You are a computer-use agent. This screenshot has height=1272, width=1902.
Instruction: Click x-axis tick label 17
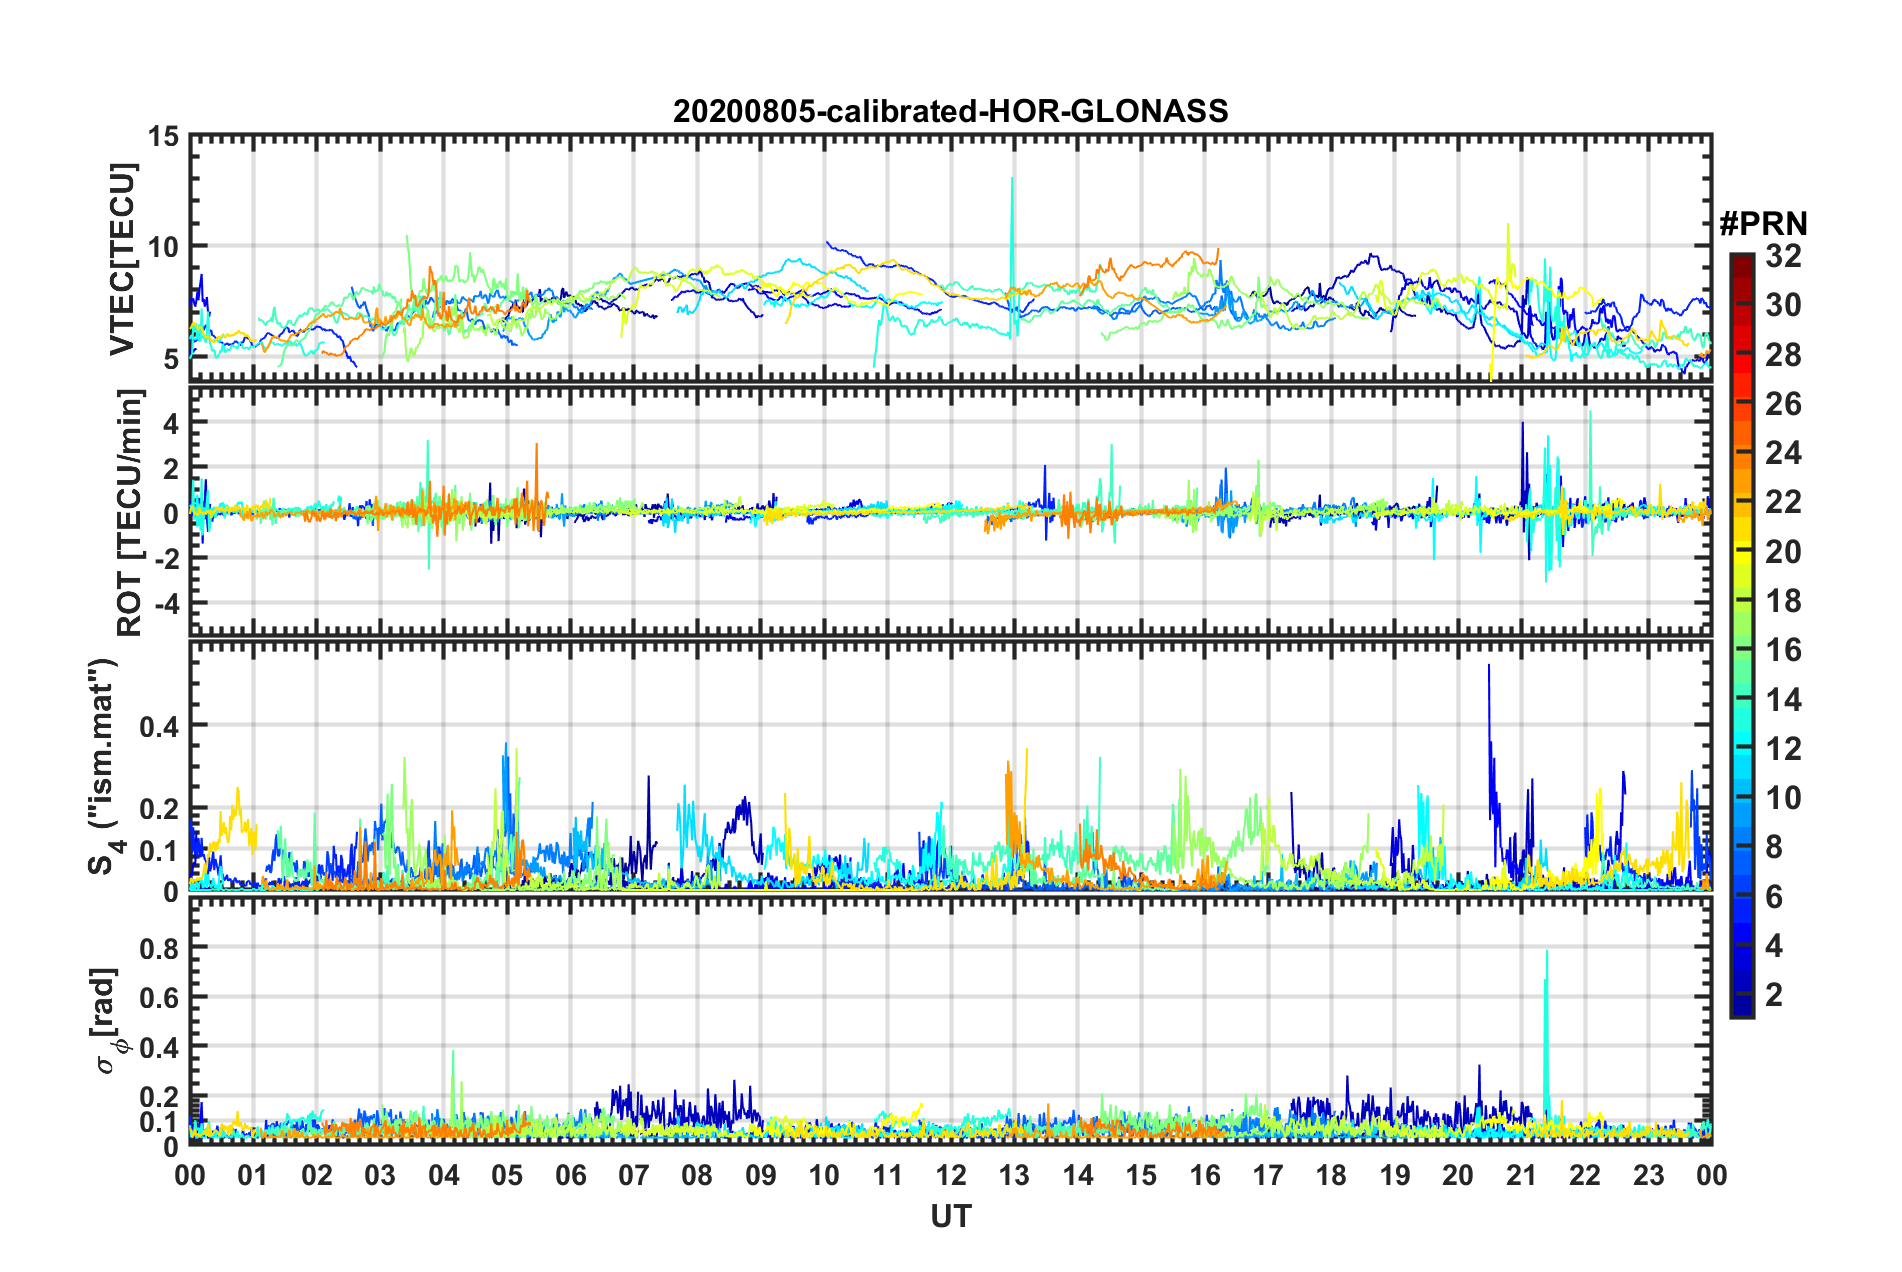[x=1268, y=1175]
